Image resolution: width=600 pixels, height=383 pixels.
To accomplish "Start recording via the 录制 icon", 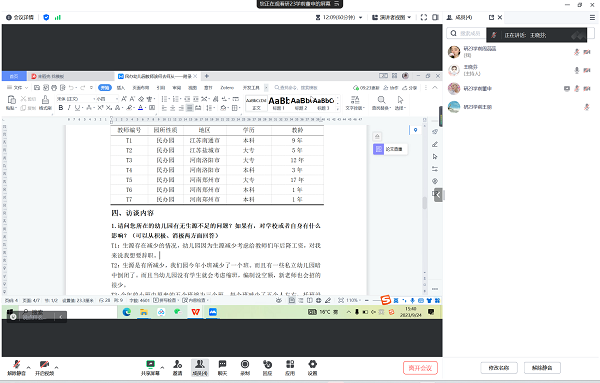I will (245, 368).
